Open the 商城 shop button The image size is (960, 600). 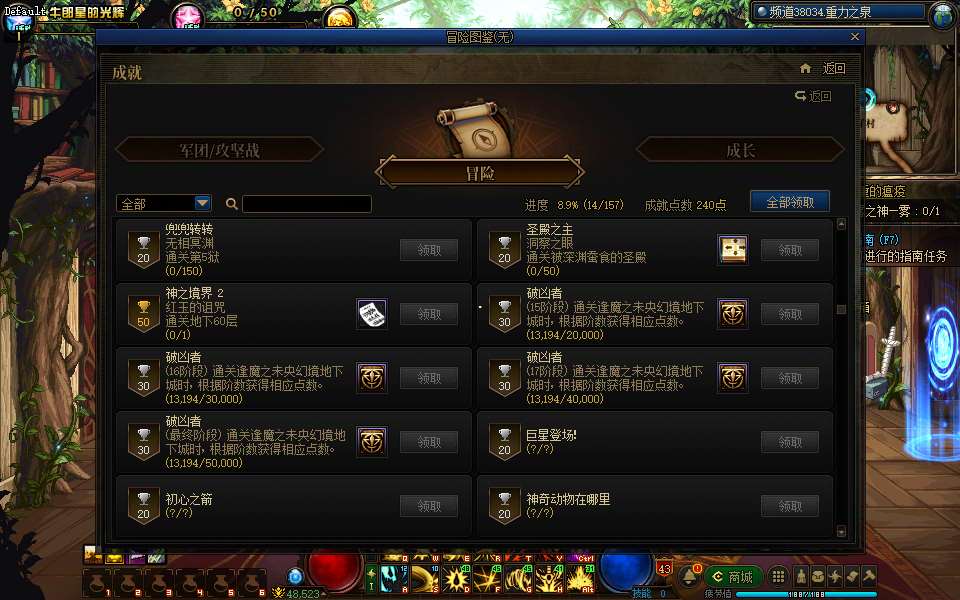coord(733,577)
